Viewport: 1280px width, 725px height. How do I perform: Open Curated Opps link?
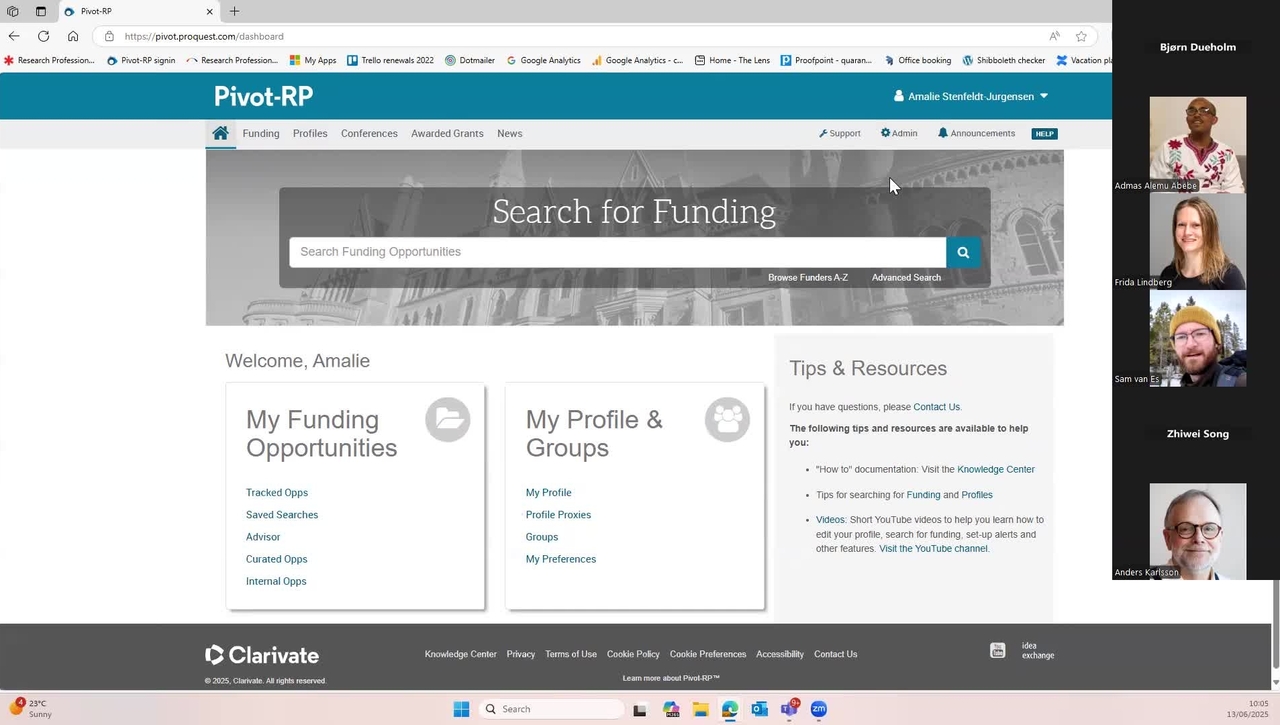(277, 559)
